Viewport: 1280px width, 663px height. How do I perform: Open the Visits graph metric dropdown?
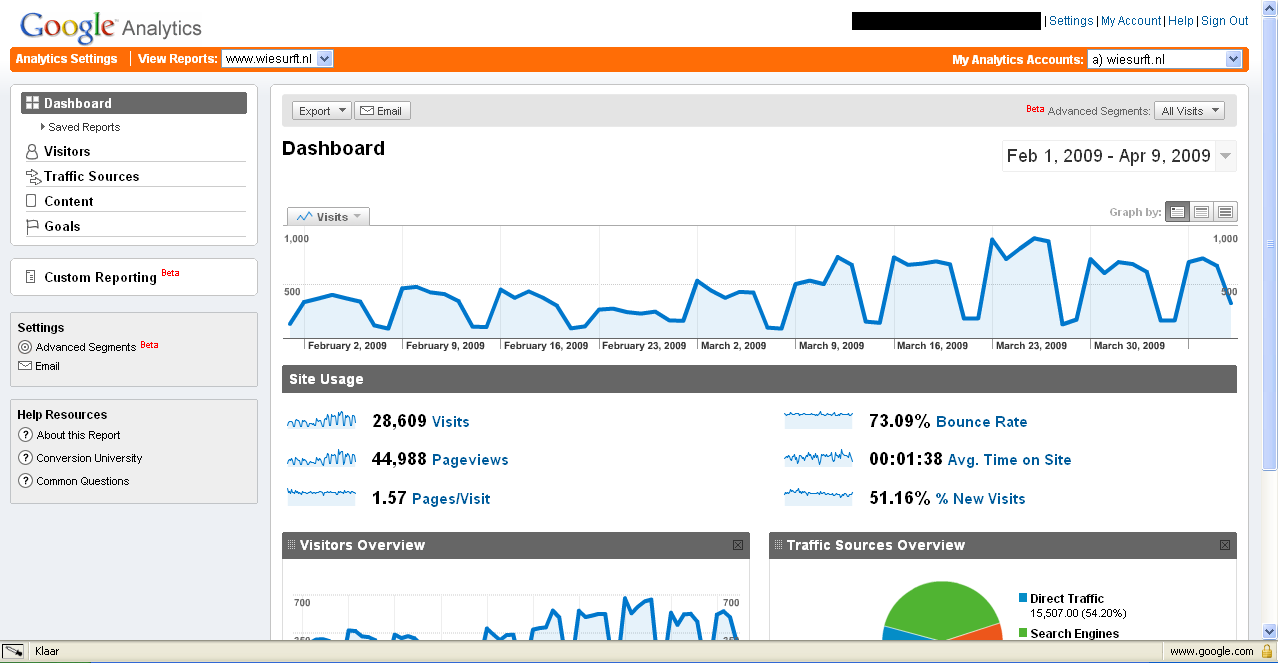tap(328, 216)
